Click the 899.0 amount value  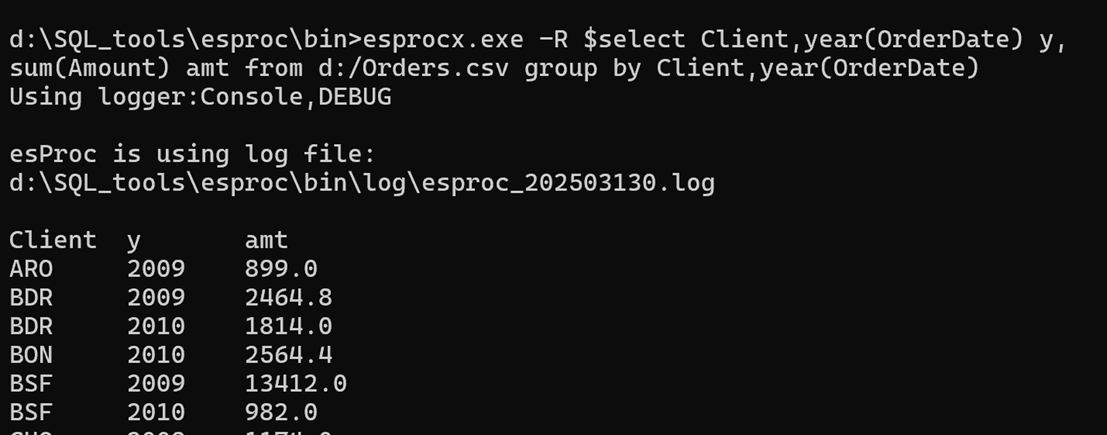tap(281, 269)
